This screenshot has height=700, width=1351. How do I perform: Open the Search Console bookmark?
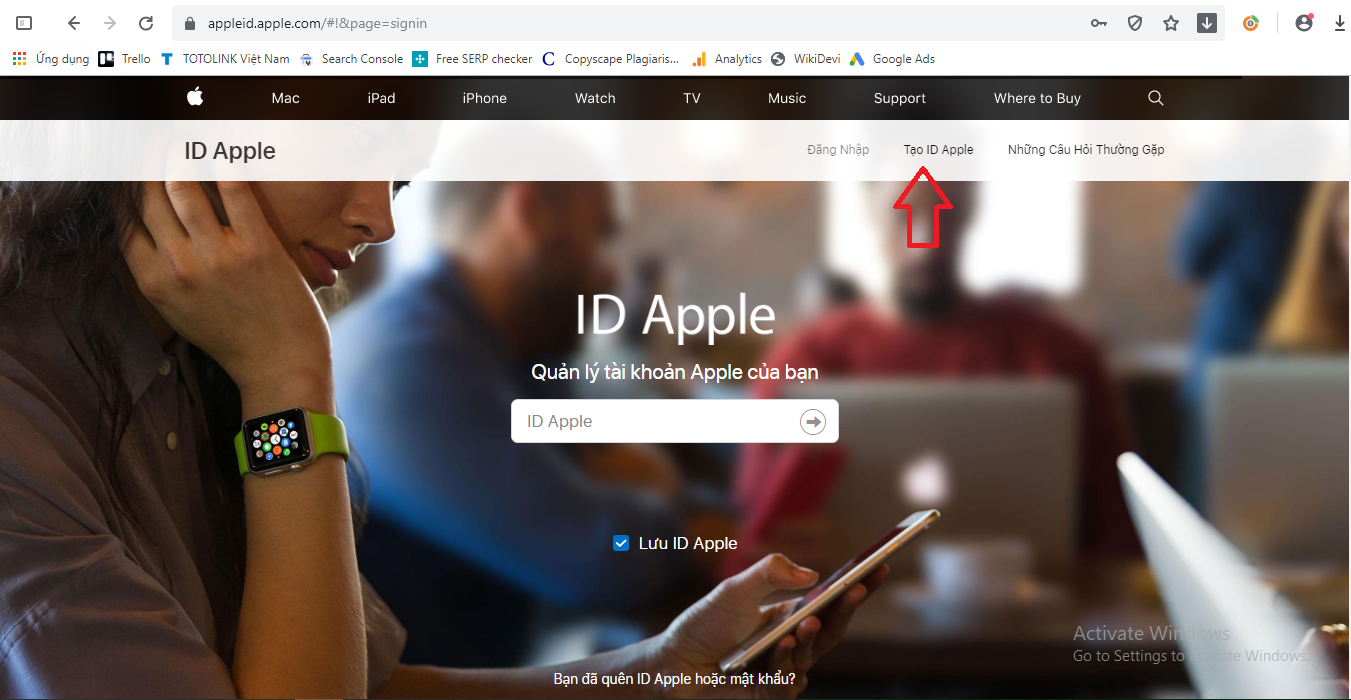(x=351, y=59)
